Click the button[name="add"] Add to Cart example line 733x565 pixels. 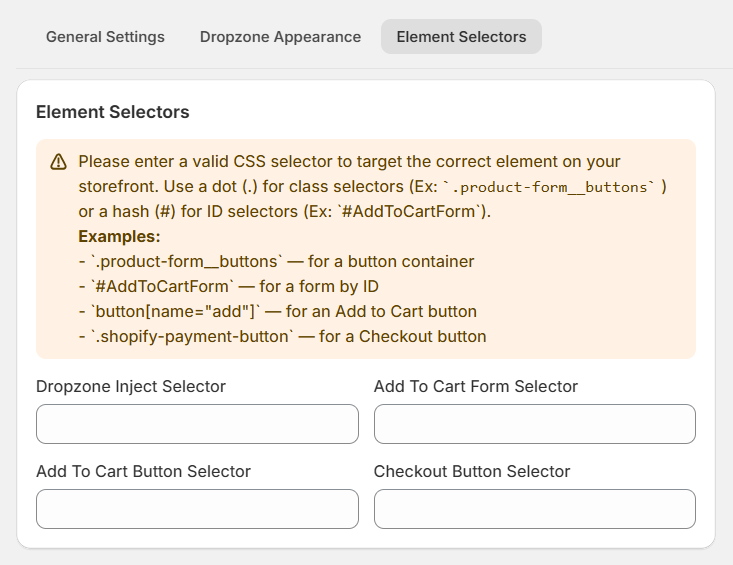[x=278, y=311]
